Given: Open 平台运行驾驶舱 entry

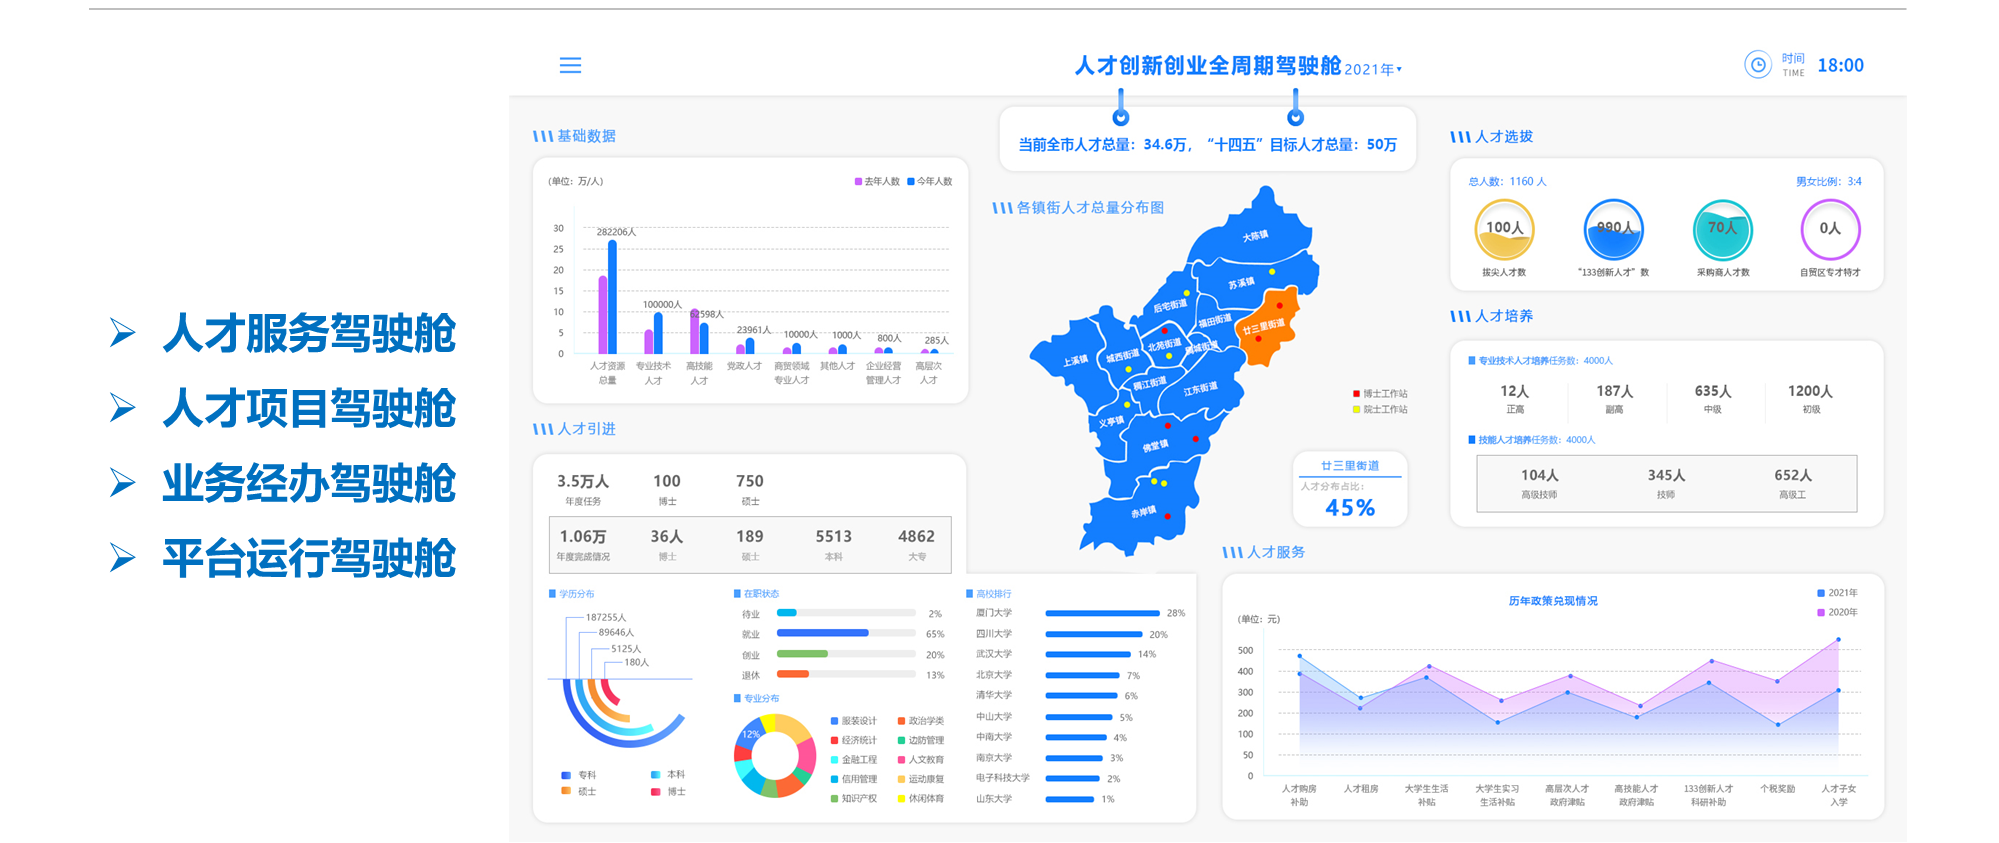Looking at the screenshot, I should click(x=309, y=558).
